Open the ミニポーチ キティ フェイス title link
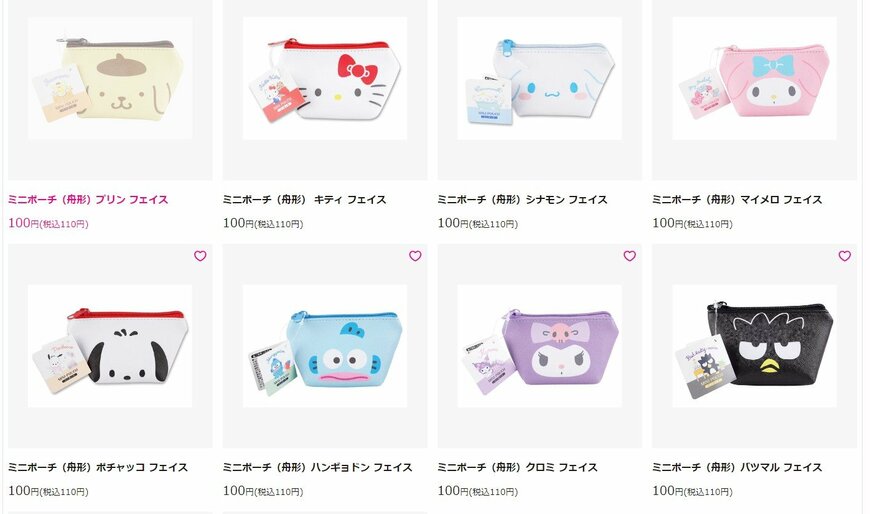 [x=305, y=199]
